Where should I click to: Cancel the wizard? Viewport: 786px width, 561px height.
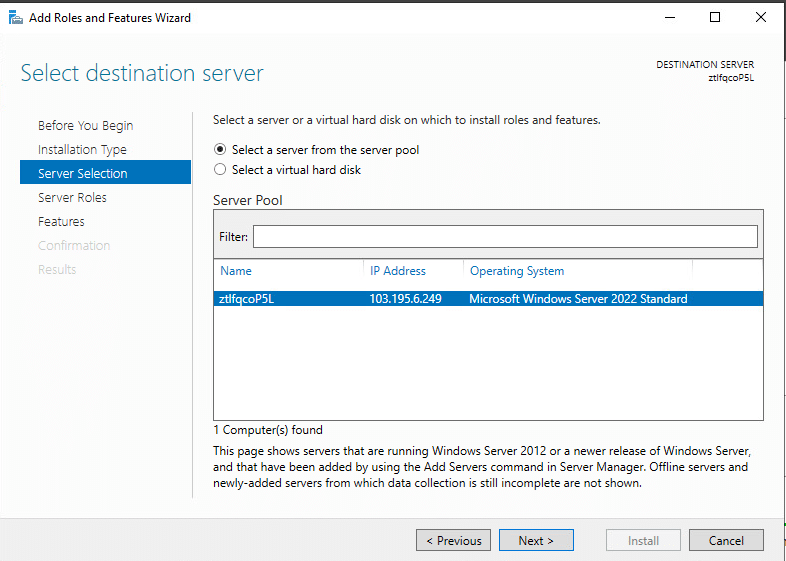point(726,541)
